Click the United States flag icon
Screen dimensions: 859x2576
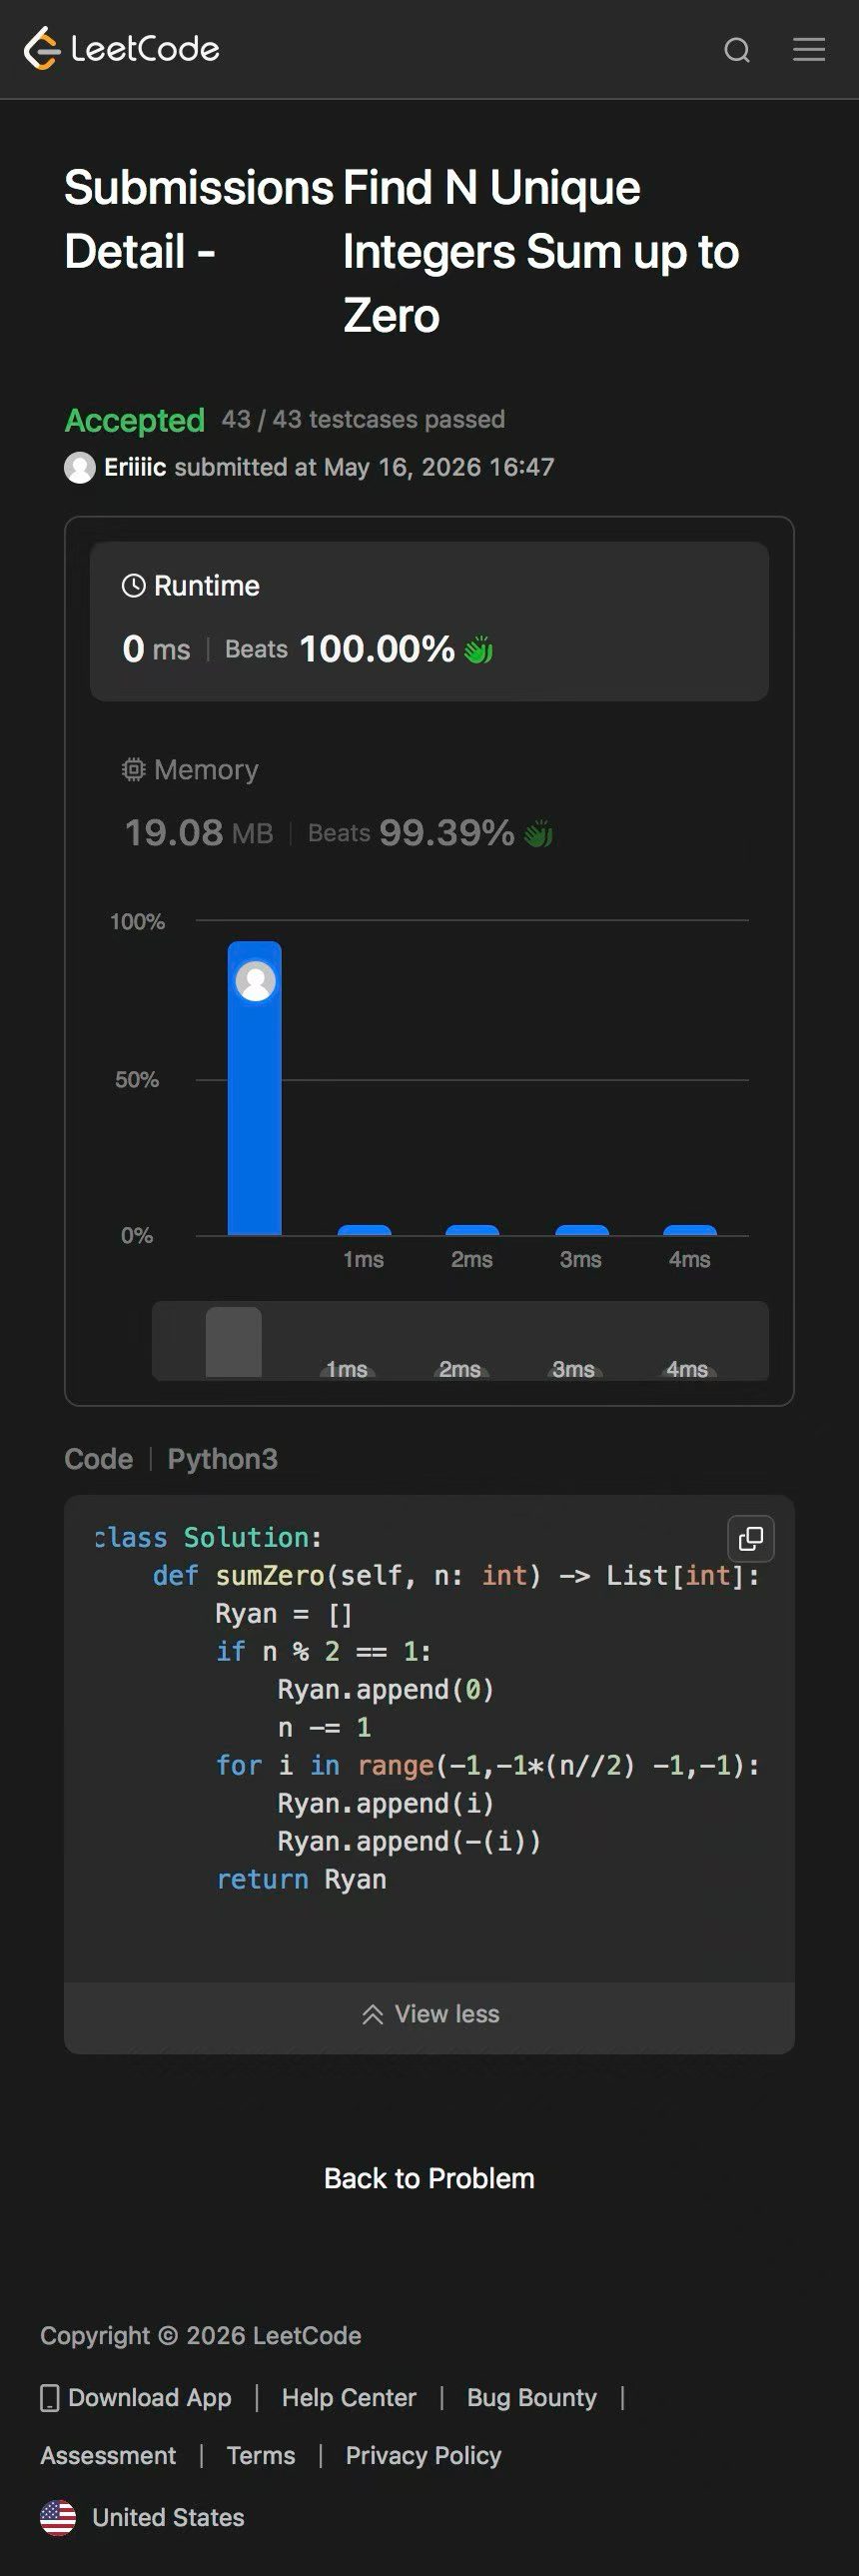(58, 2517)
